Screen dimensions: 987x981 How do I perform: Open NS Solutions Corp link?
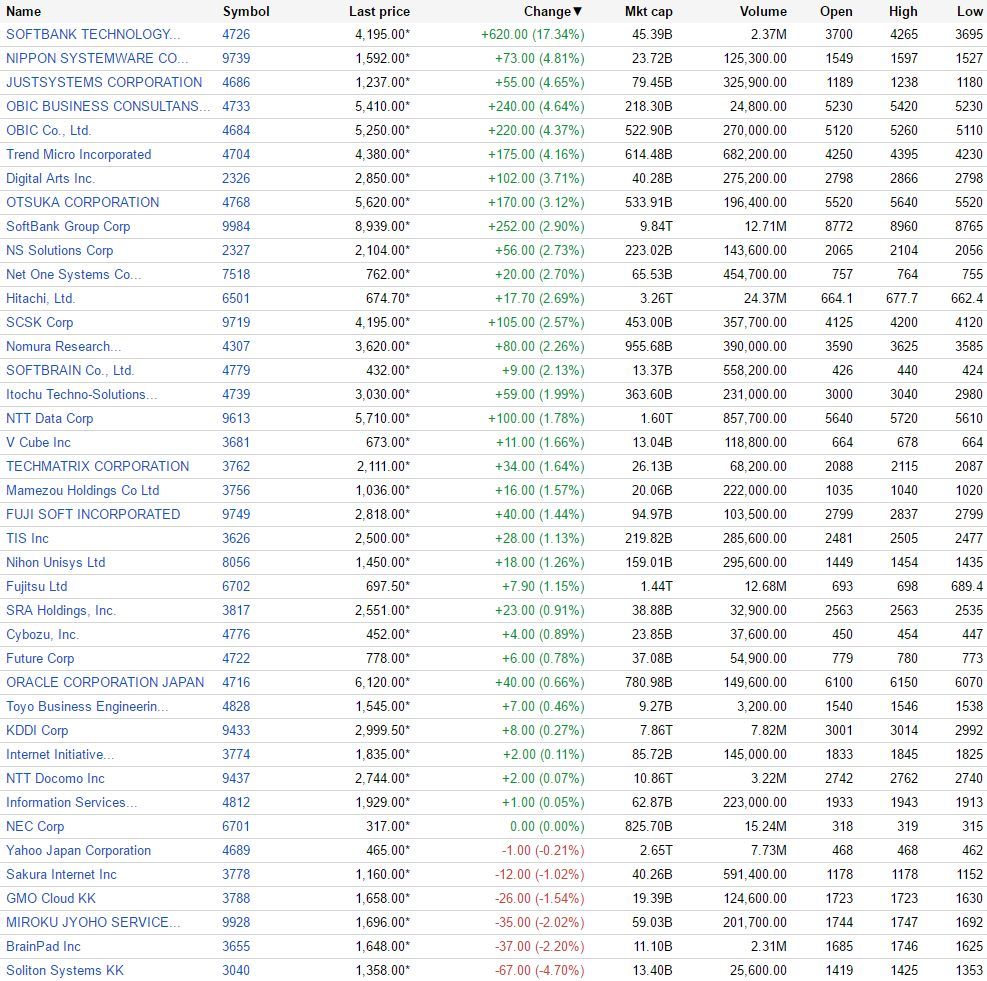(60, 250)
